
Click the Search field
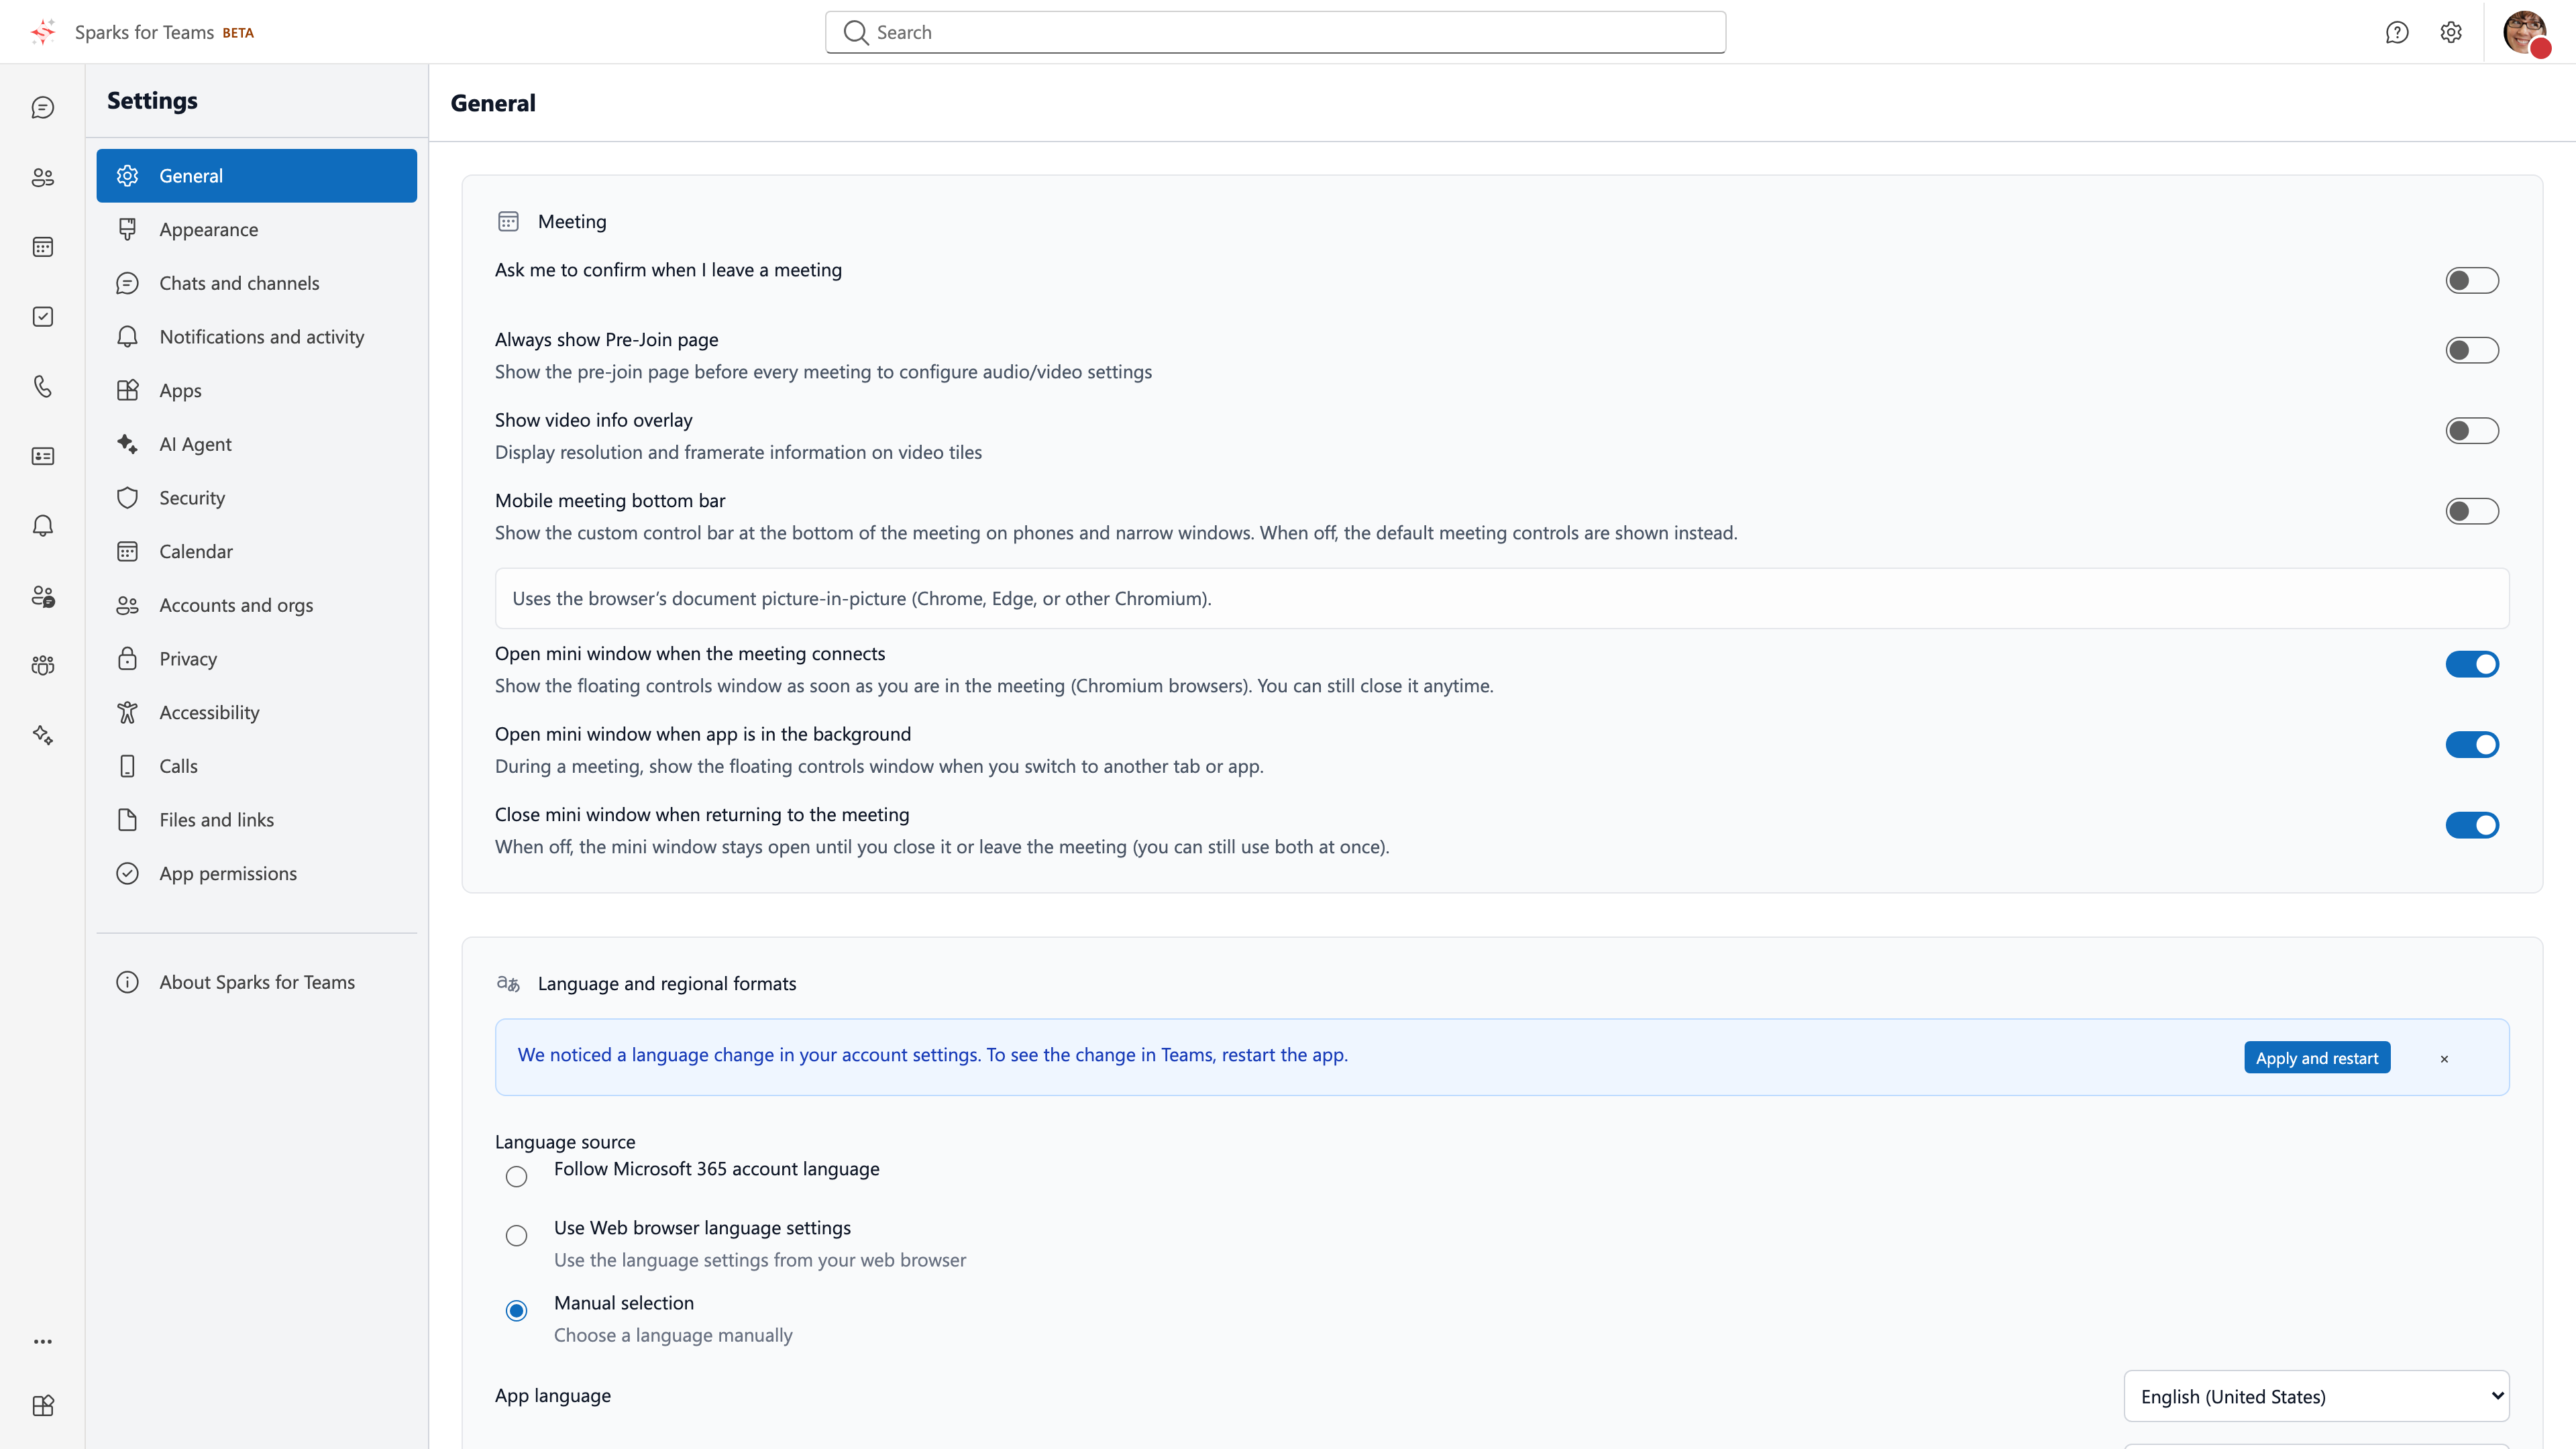[1275, 32]
